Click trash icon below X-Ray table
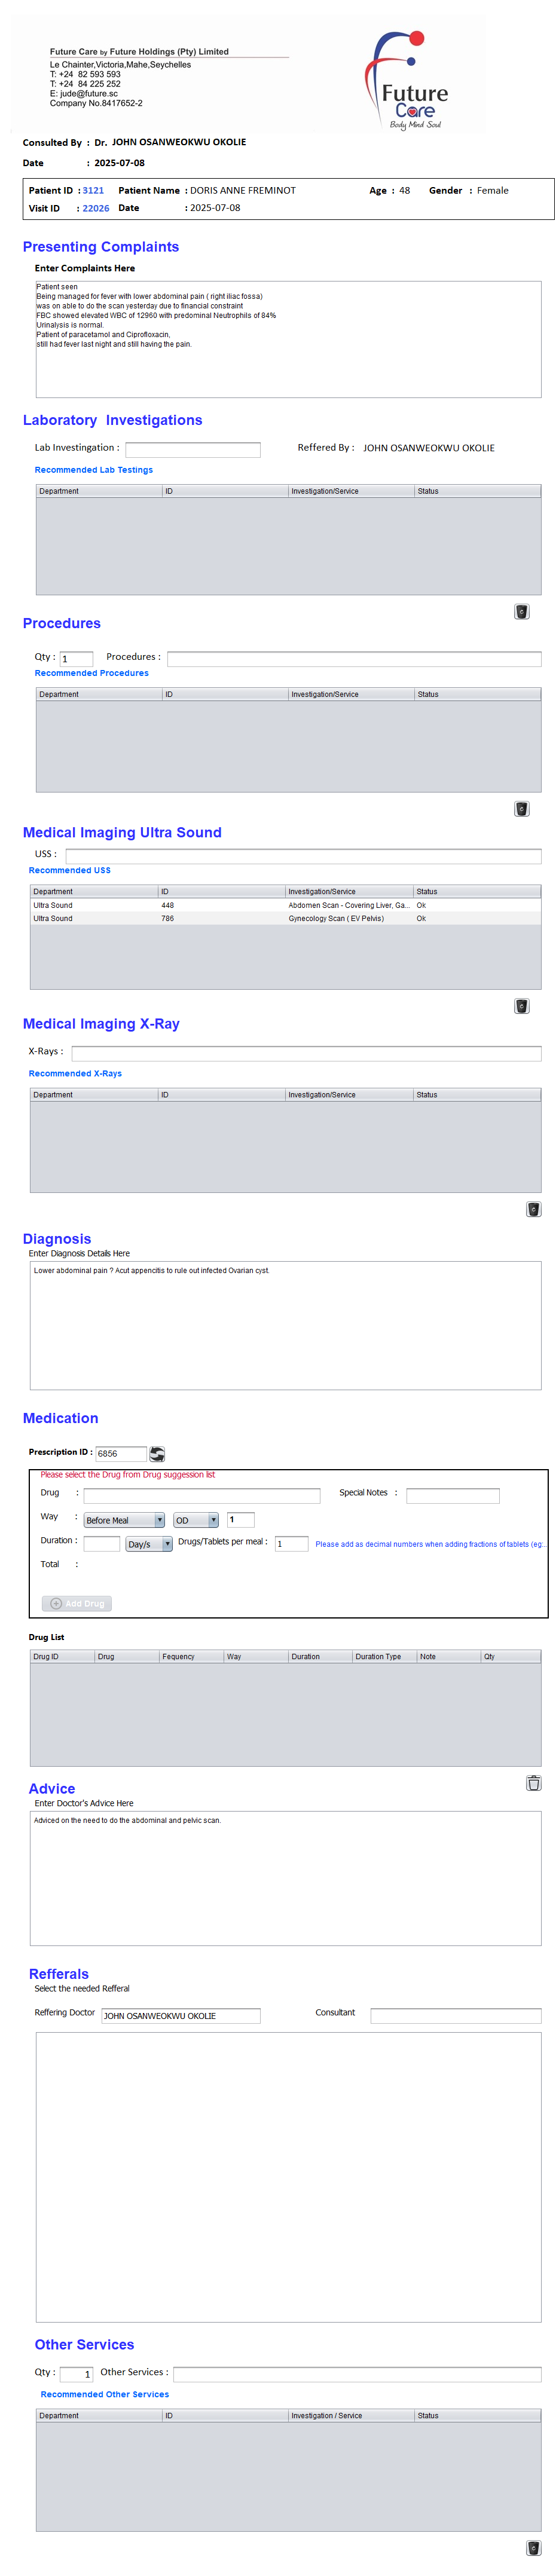Image resolution: width=556 pixels, height=2576 pixels. (533, 1209)
